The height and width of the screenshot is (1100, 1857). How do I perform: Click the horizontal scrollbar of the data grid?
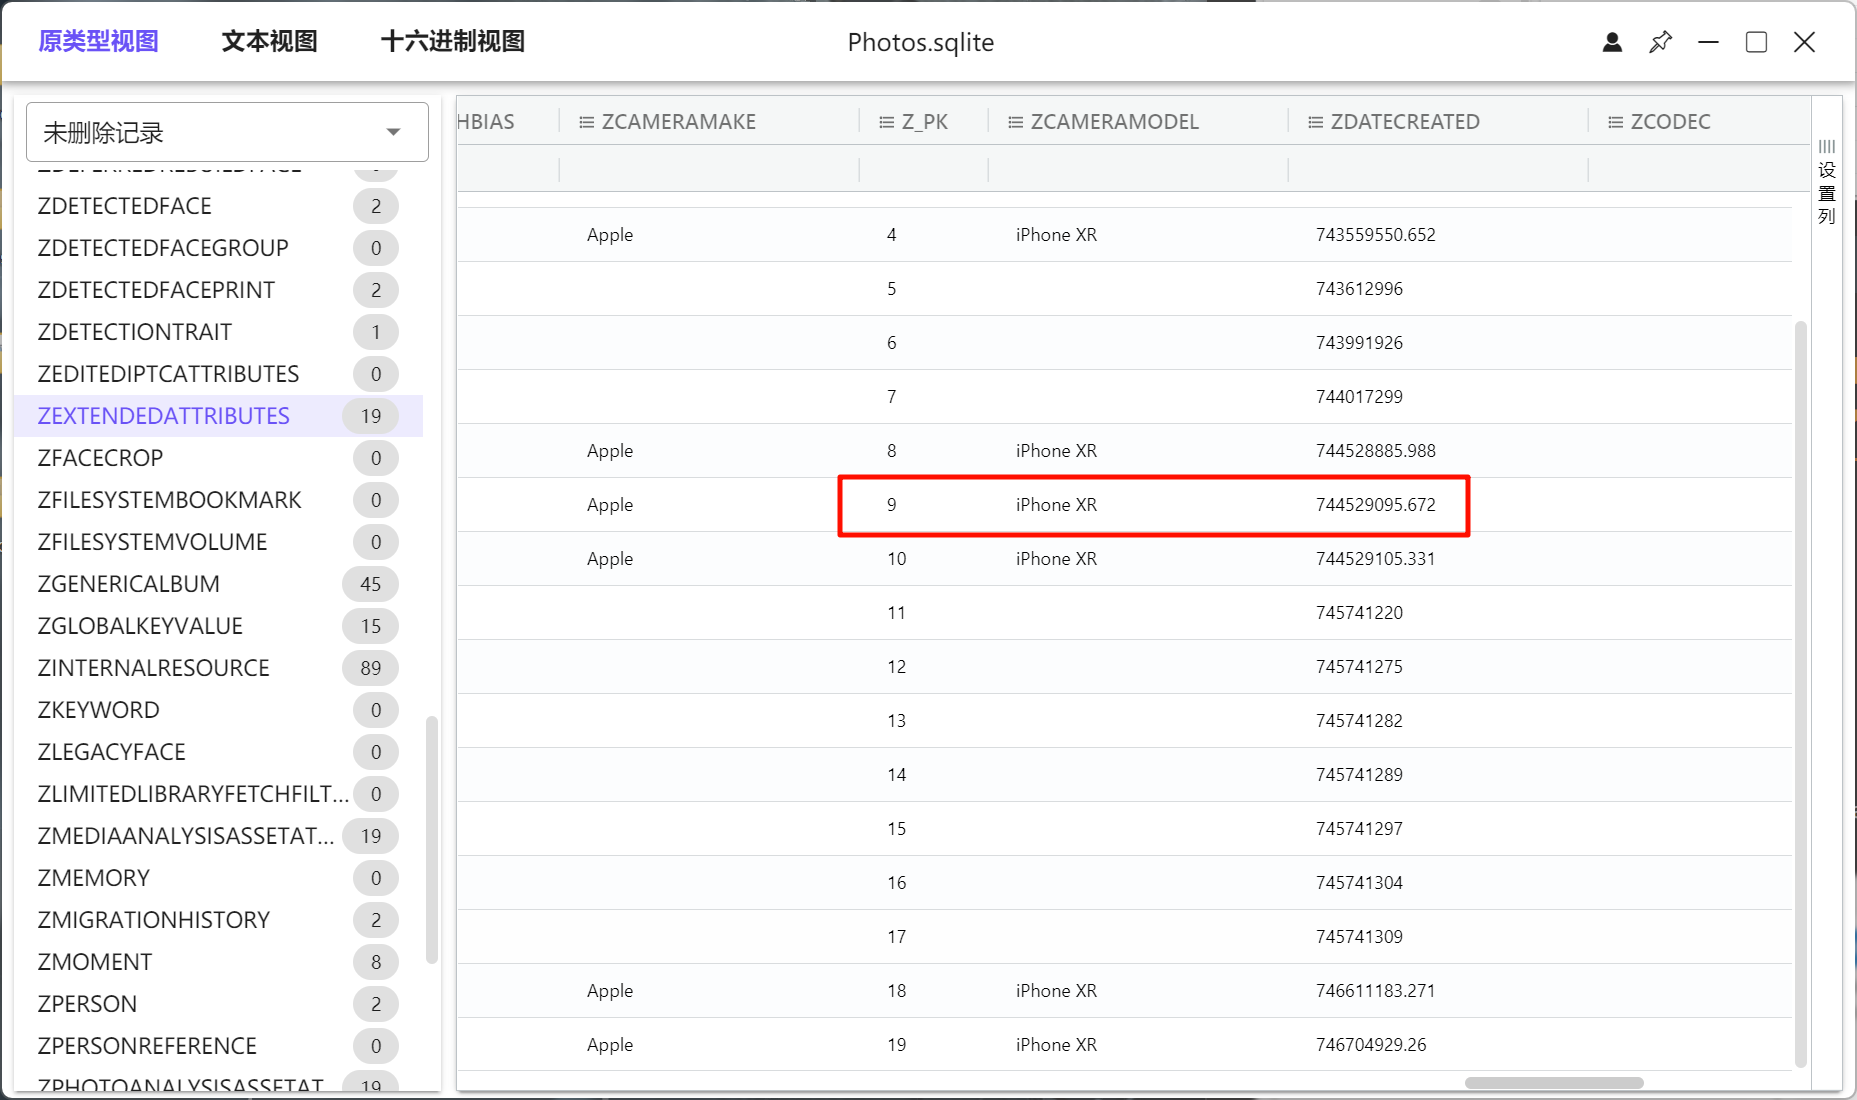click(1553, 1083)
